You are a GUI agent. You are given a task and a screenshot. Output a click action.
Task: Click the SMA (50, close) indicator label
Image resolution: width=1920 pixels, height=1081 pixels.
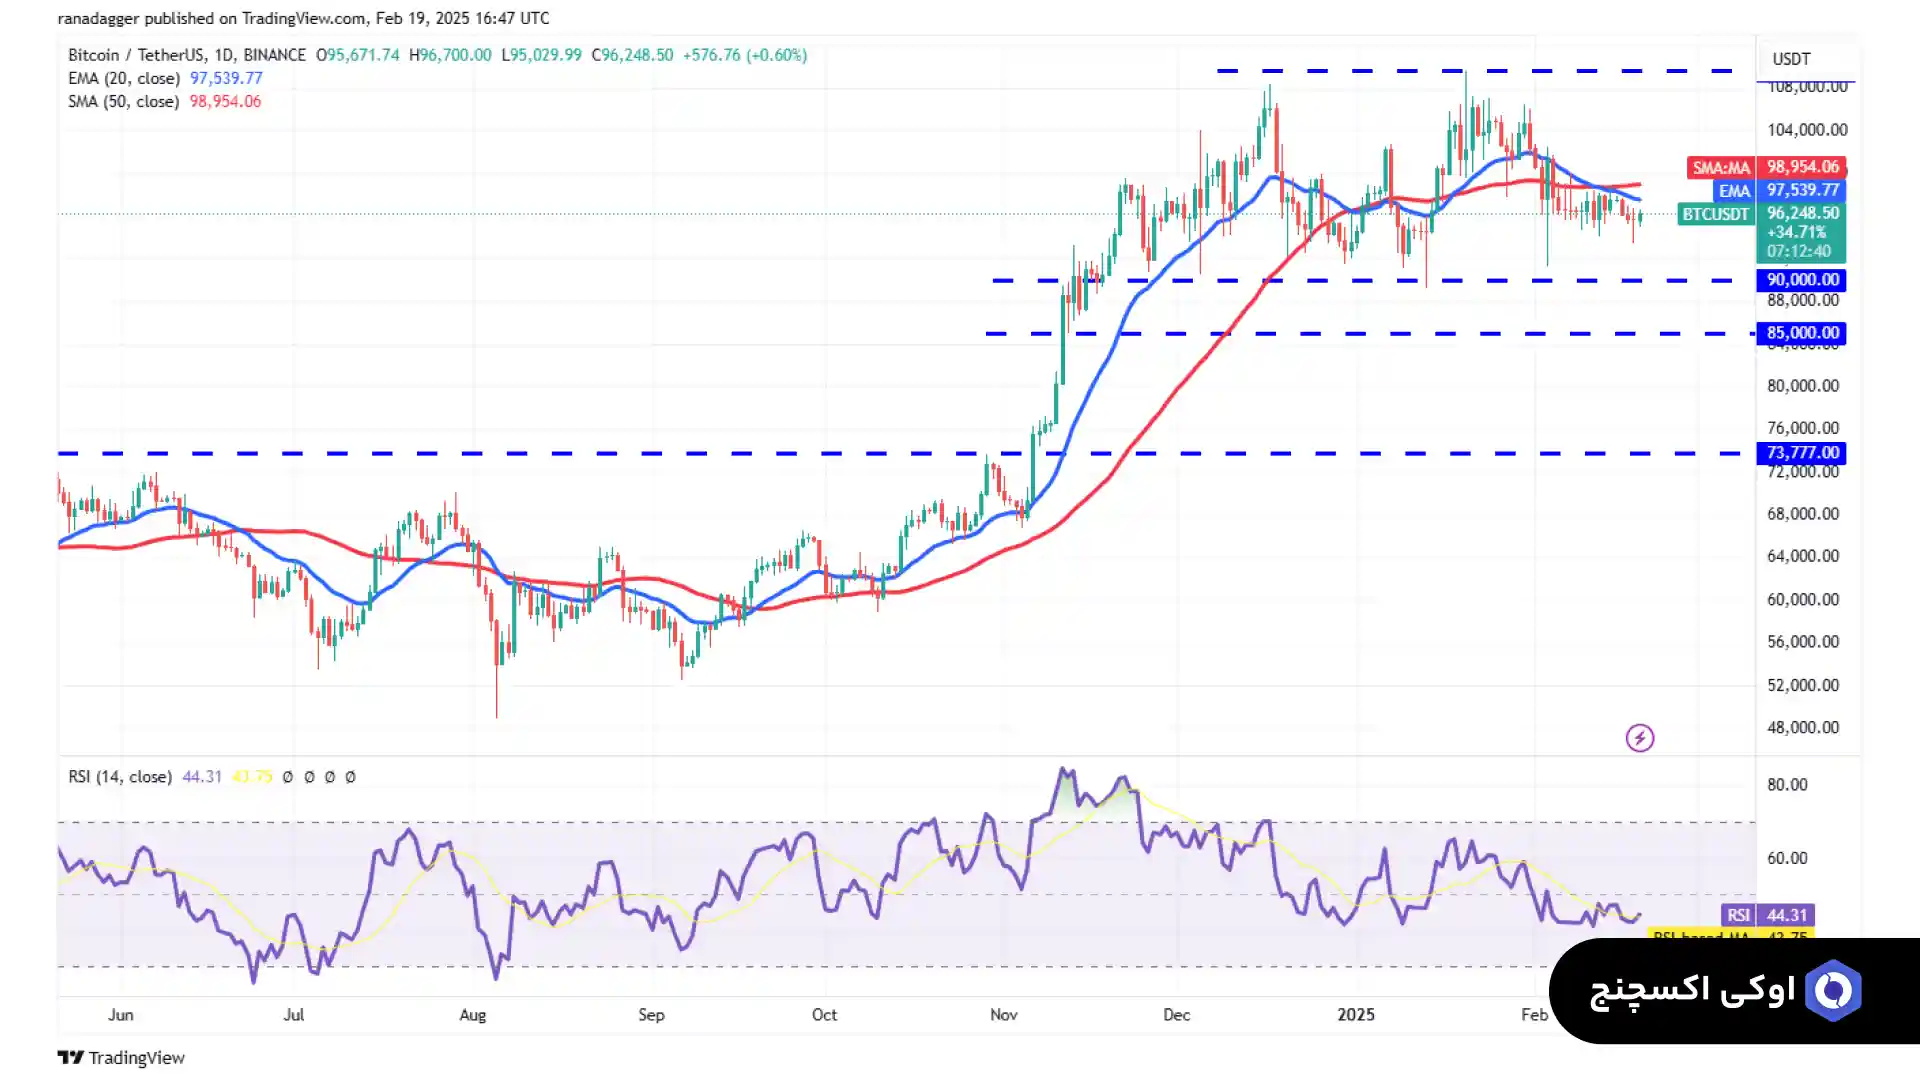coord(124,101)
